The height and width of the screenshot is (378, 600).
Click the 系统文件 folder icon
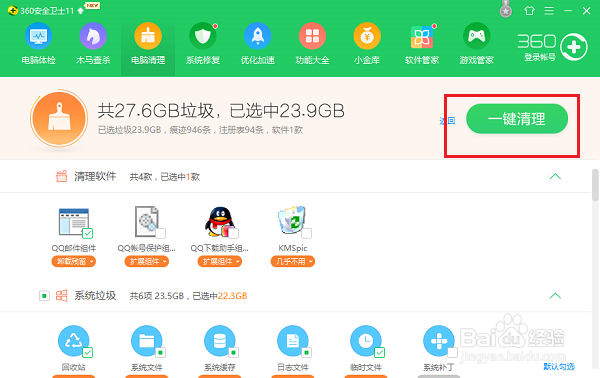pyautogui.click(x=147, y=341)
